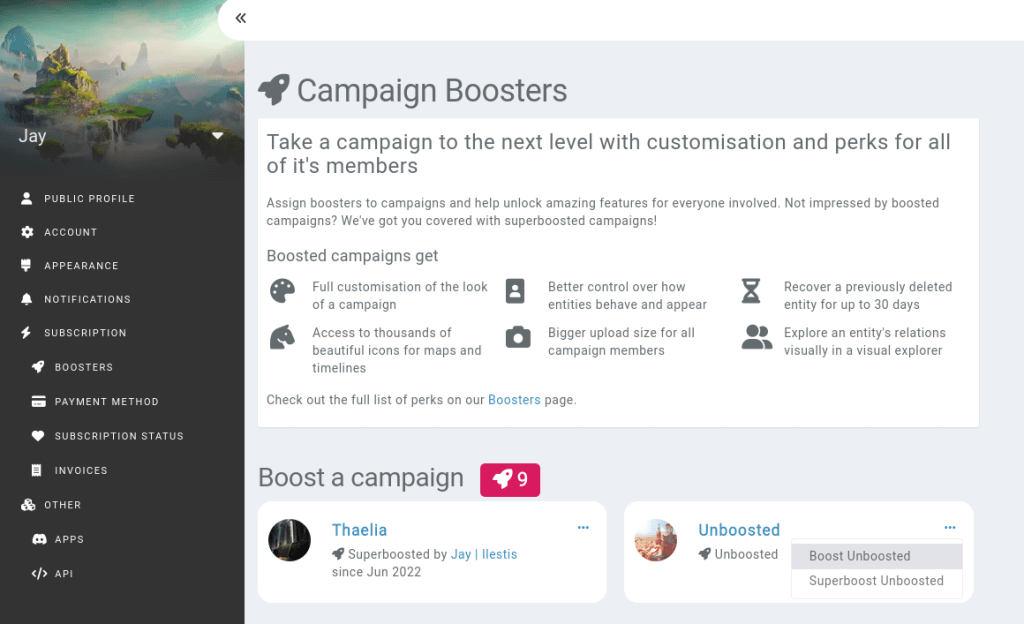Select the Account settings gear icon
The height and width of the screenshot is (624, 1024).
(x=24, y=232)
